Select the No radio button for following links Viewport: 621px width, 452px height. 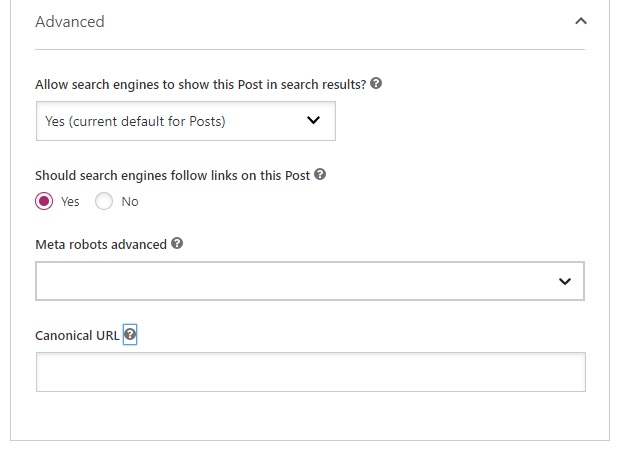pos(104,201)
